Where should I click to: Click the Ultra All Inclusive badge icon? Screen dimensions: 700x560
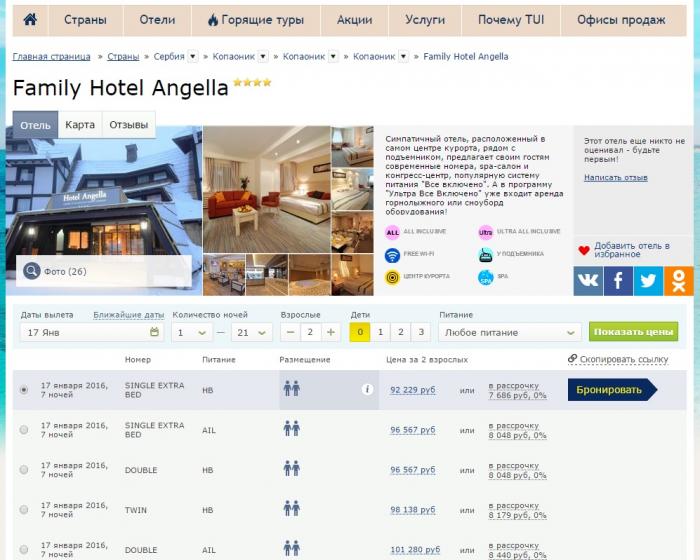pyautogui.click(x=486, y=232)
